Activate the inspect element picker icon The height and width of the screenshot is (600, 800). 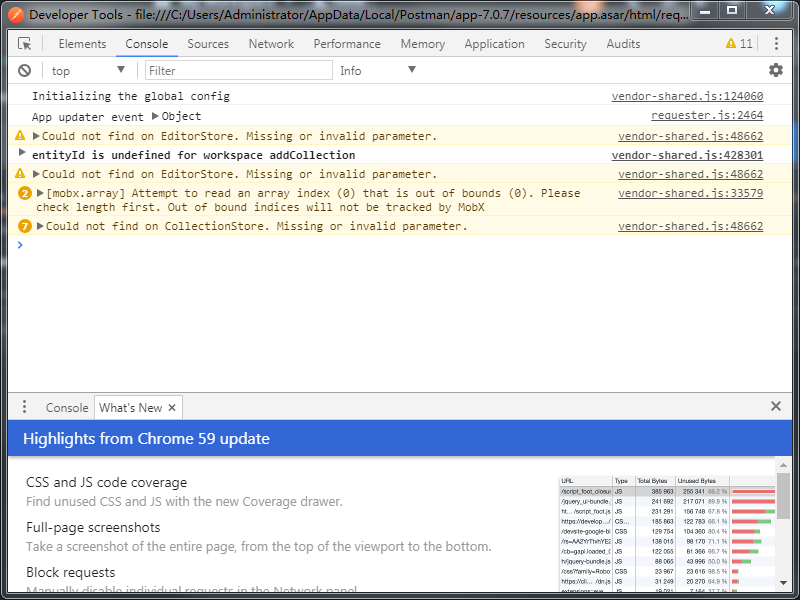click(24, 44)
